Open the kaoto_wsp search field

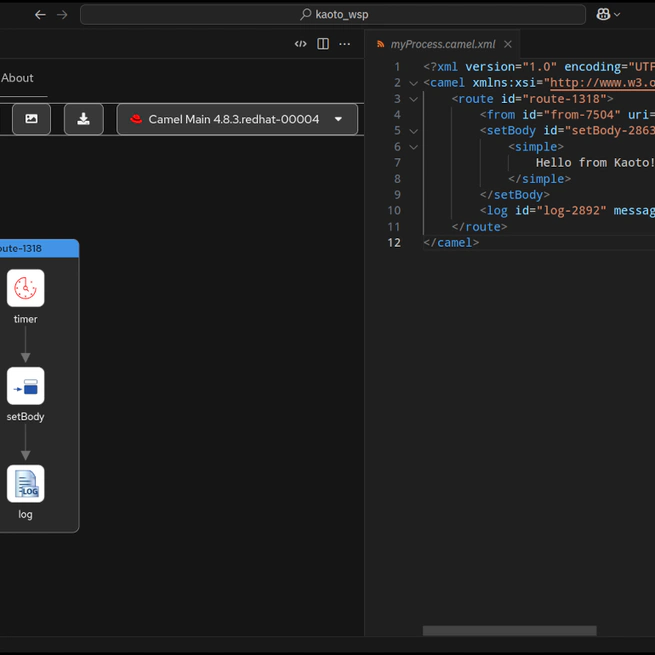333,15
